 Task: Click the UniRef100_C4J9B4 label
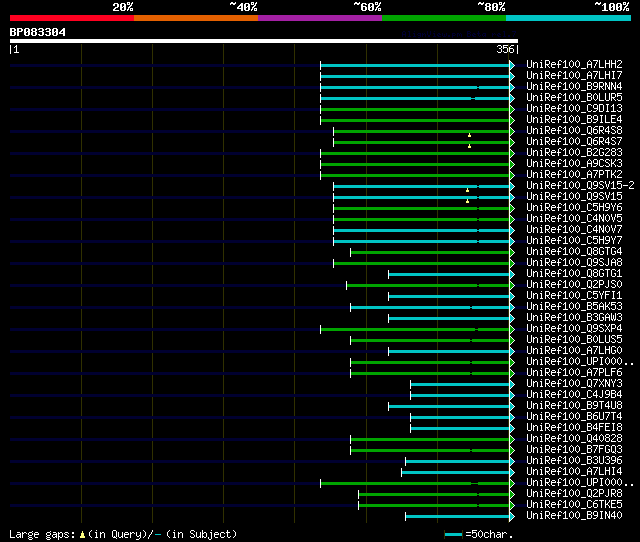(574, 395)
